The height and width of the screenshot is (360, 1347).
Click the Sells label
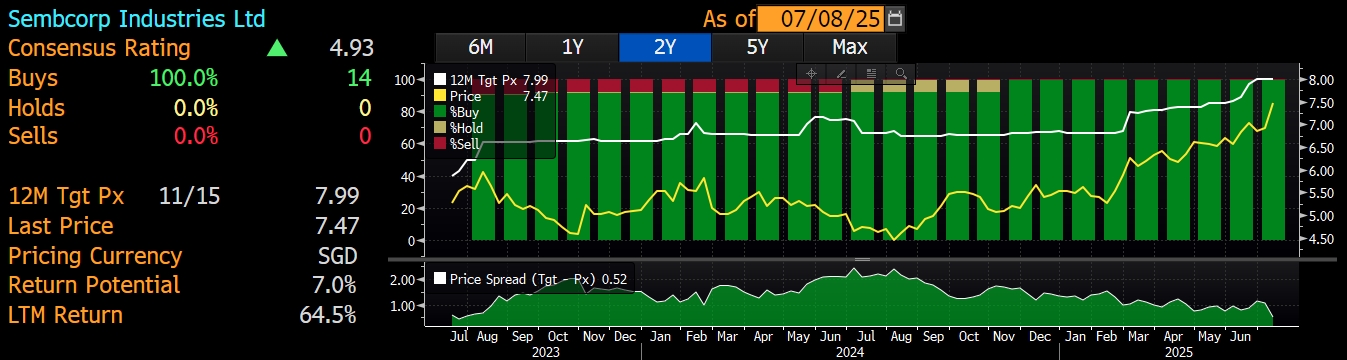tap(33, 136)
